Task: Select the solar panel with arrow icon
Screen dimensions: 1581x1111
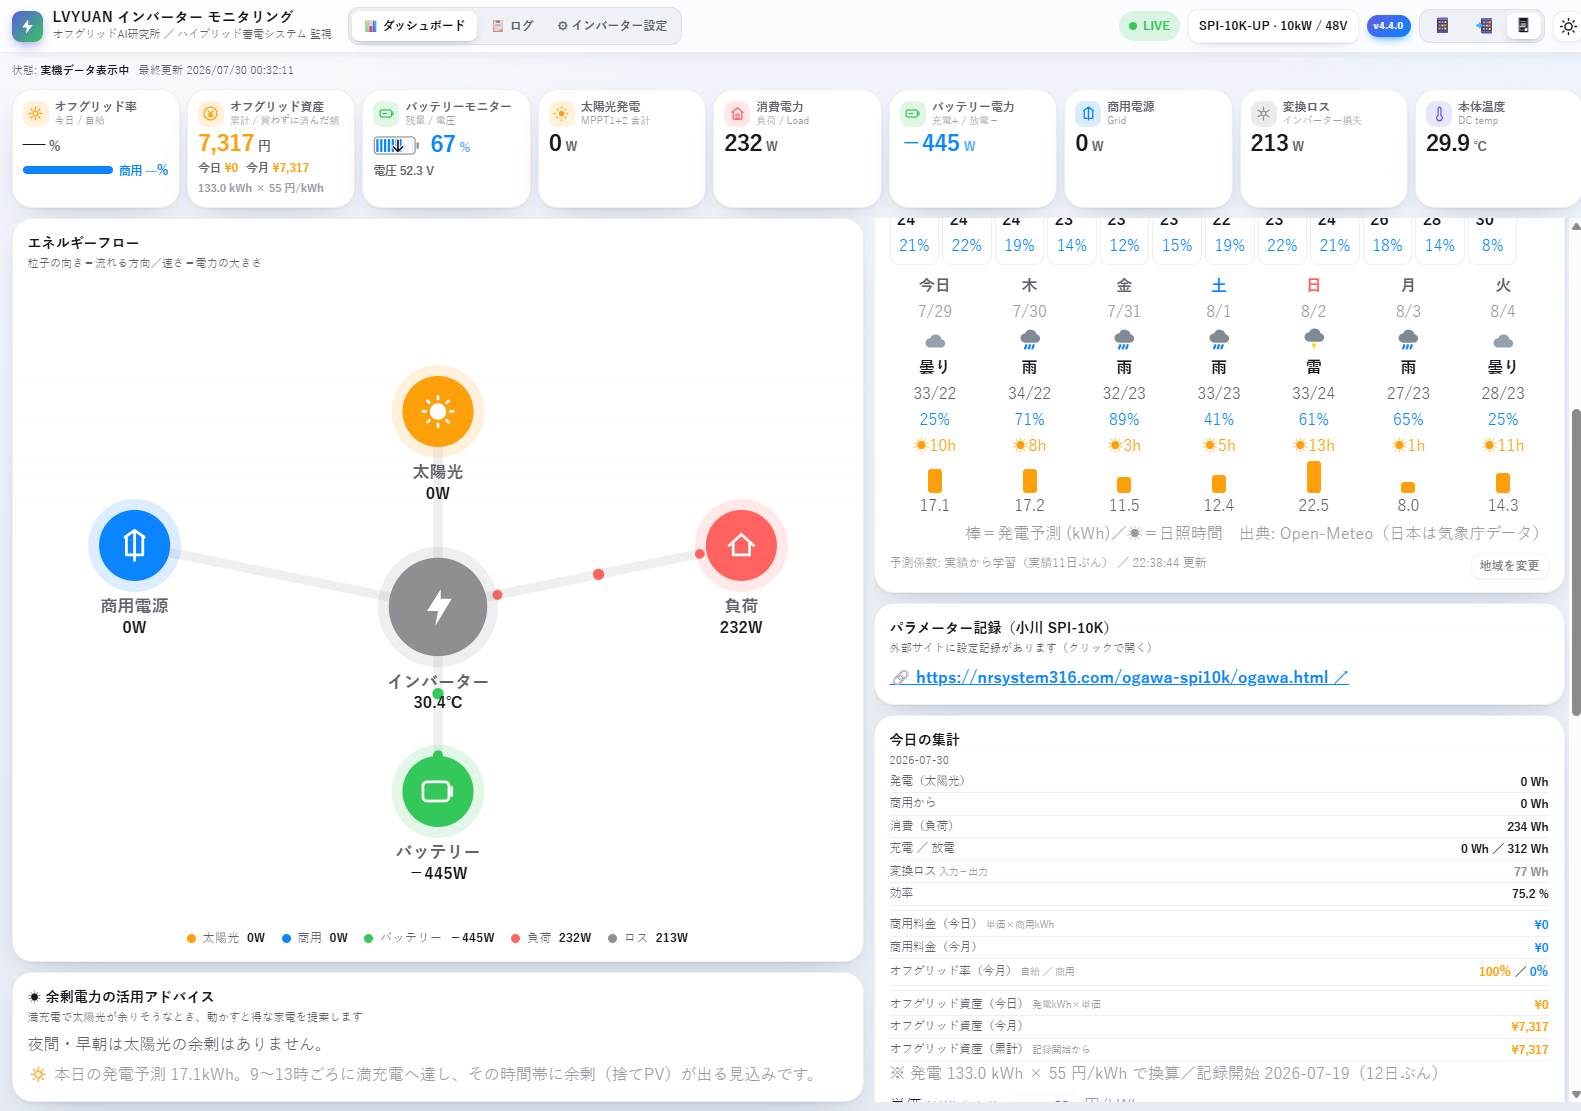Action: pyautogui.click(x=1484, y=26)
